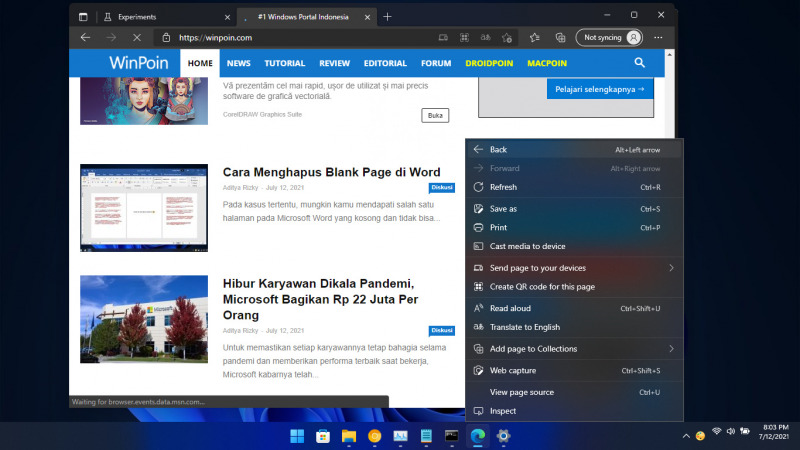Go back using the toolbar arrow
This screenshot has height=450, width=800.
85,37
